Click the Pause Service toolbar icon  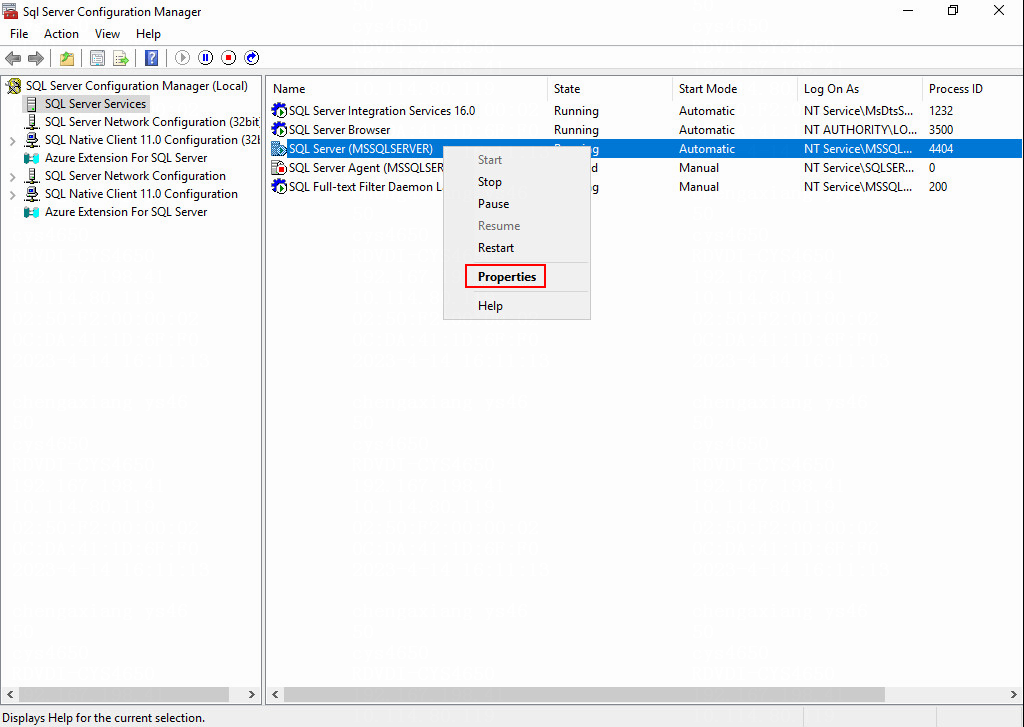pyautogui.click(x=206, y=58)
